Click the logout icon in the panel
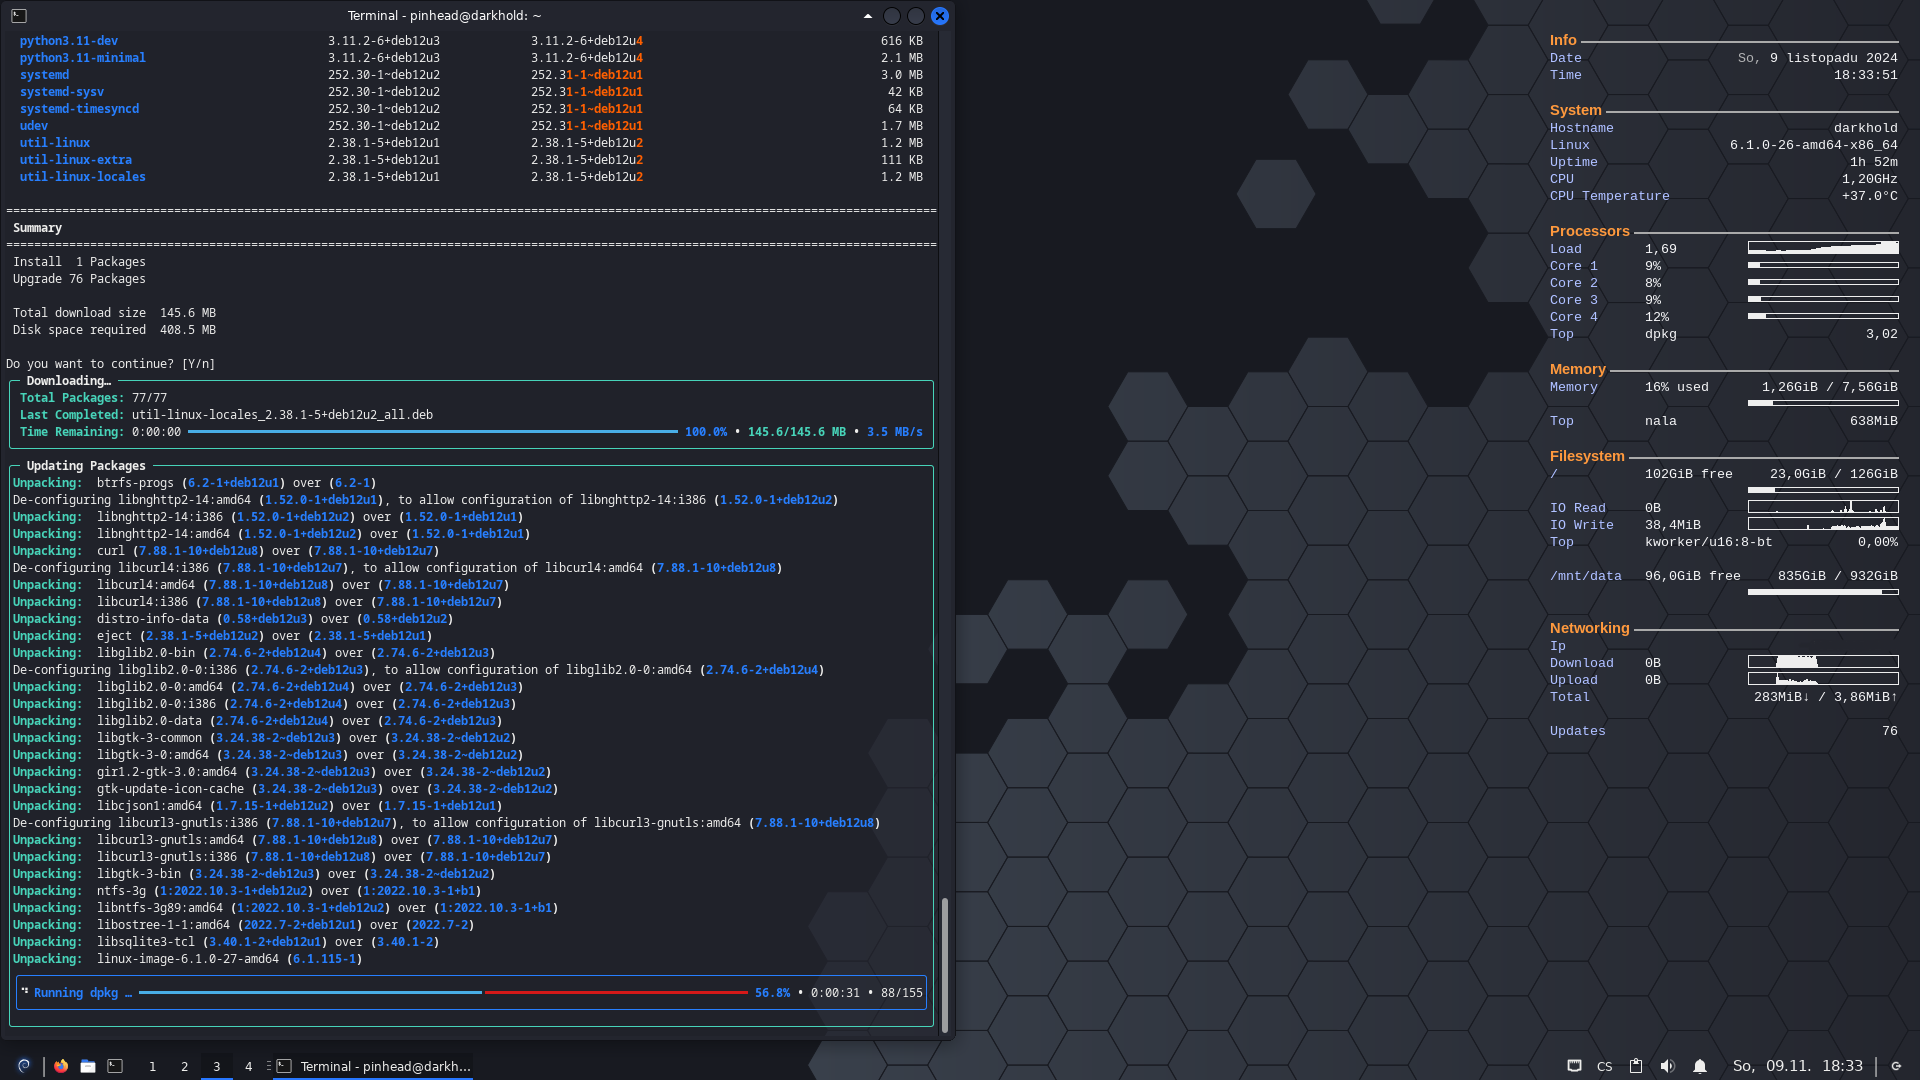 click(x=1896, y=1066)
